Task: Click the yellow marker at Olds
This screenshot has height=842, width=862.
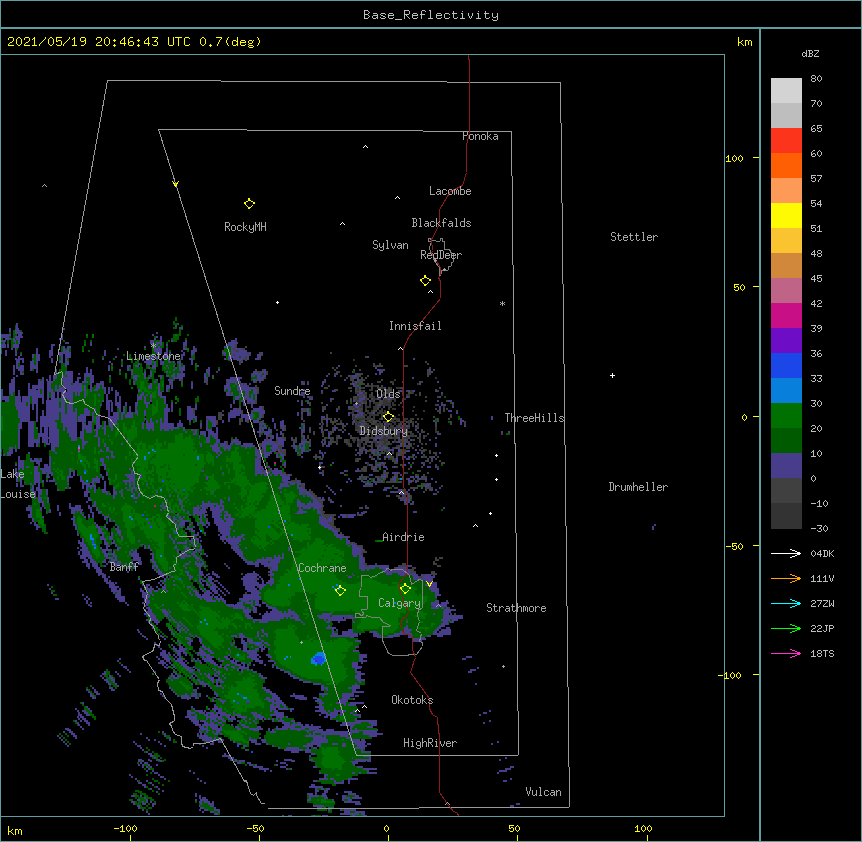Action: [x=388, y=416]
